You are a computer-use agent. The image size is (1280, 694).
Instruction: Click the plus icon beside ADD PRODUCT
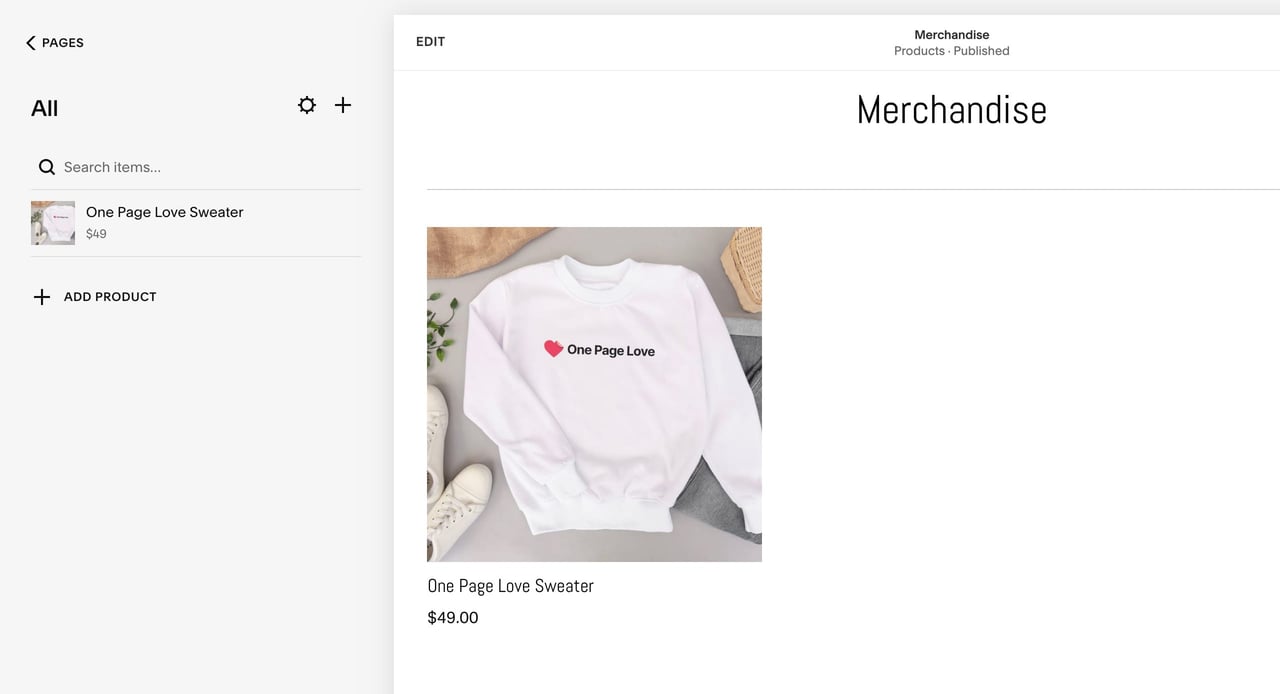click(41, 296)
